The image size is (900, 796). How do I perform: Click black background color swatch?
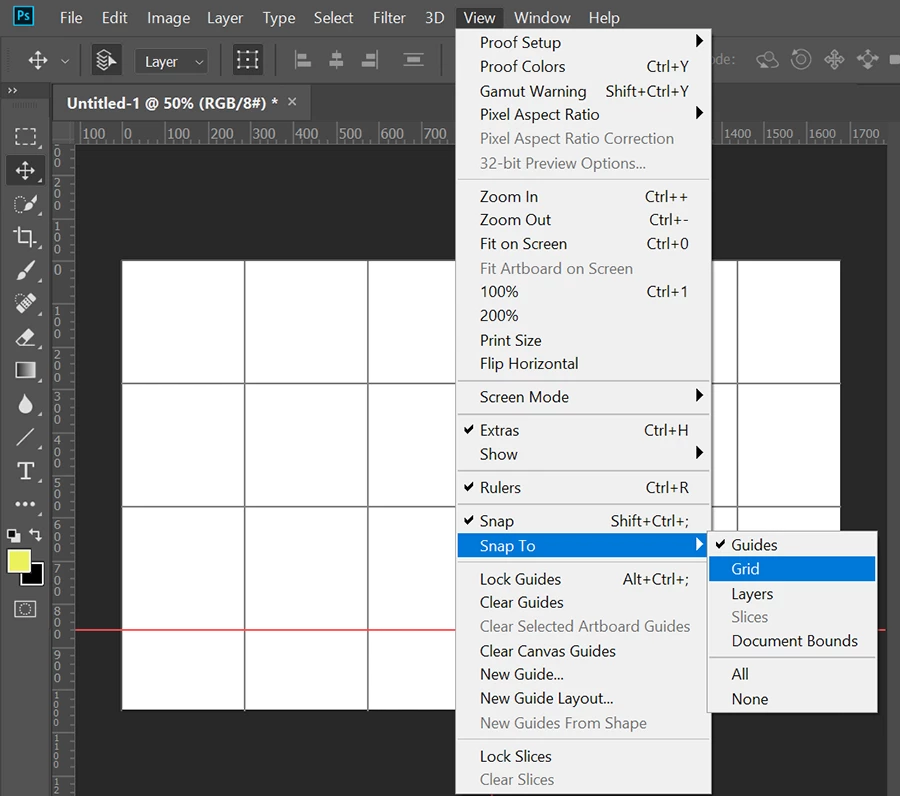(37, 577)
